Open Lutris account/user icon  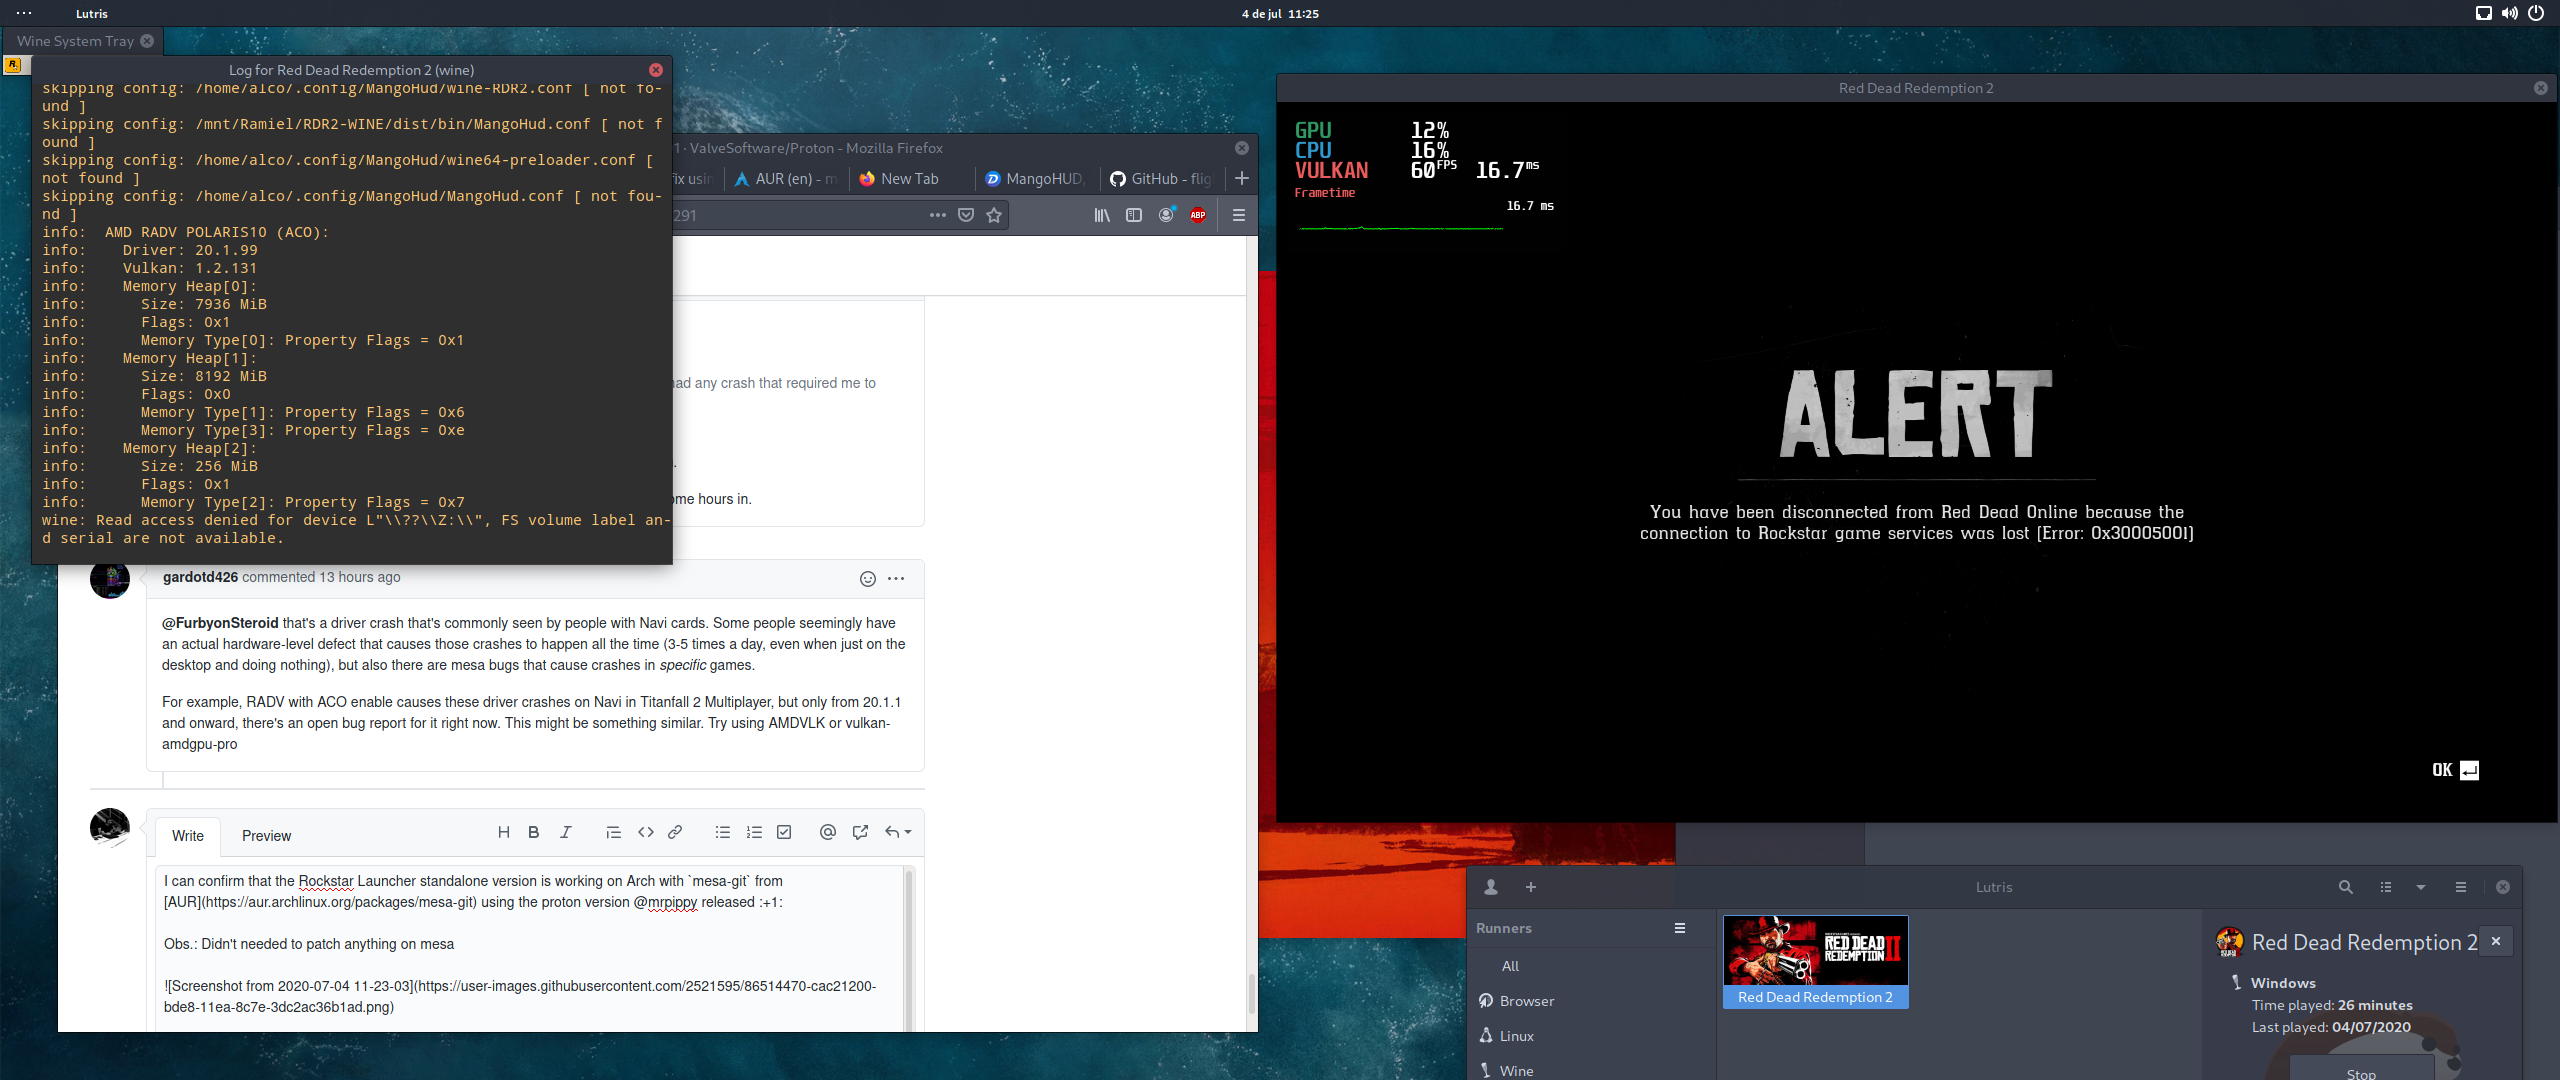tap(1491, 887)
